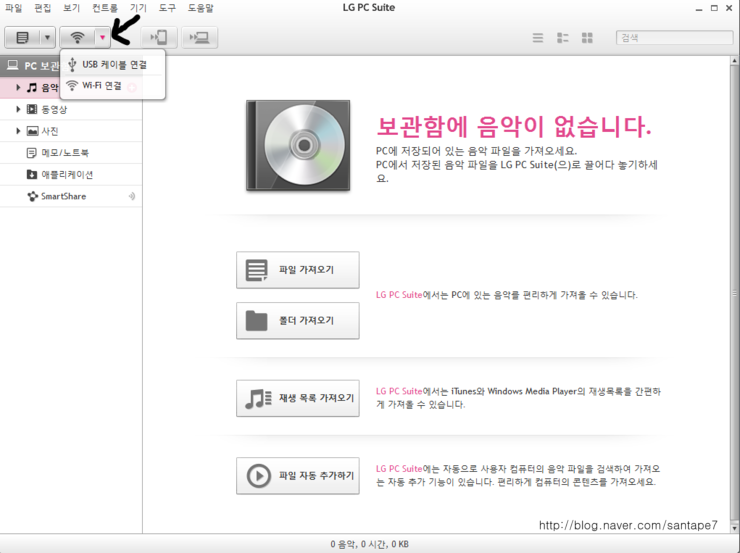The width and height of the screenshot is (740, 553).
Task: Click status text 0 음악, 0 시간, 0 KB
Action: [x=370, y=544]
